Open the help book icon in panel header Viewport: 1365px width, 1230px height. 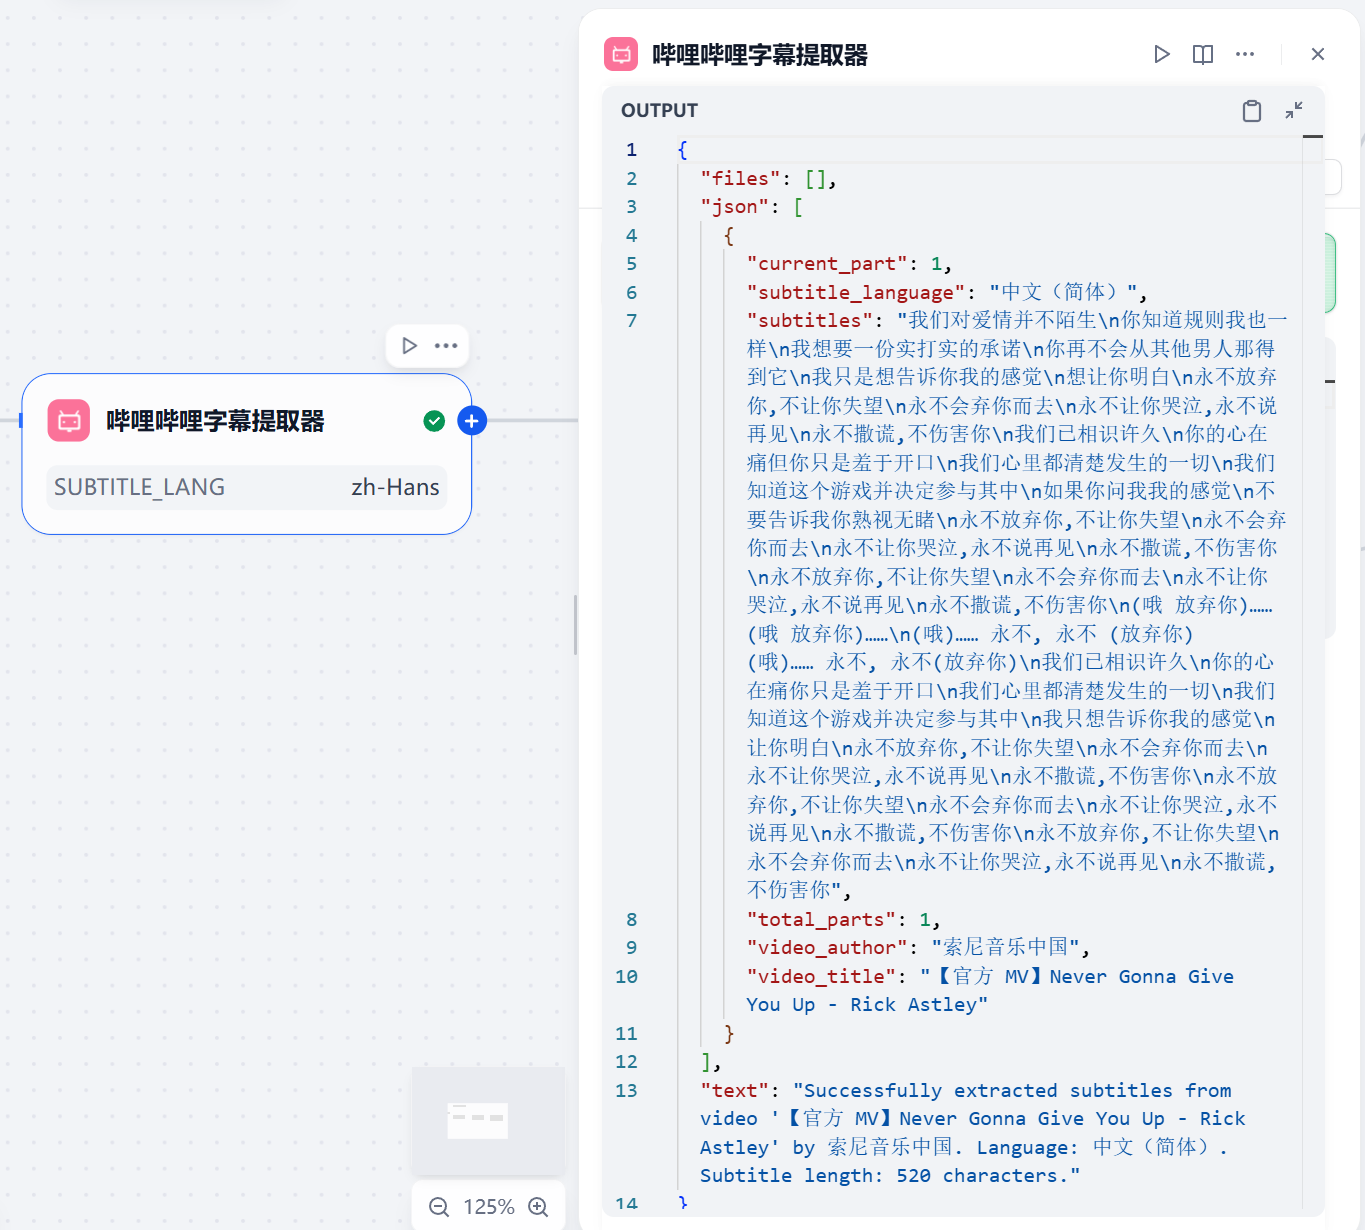pos(1203,54)
